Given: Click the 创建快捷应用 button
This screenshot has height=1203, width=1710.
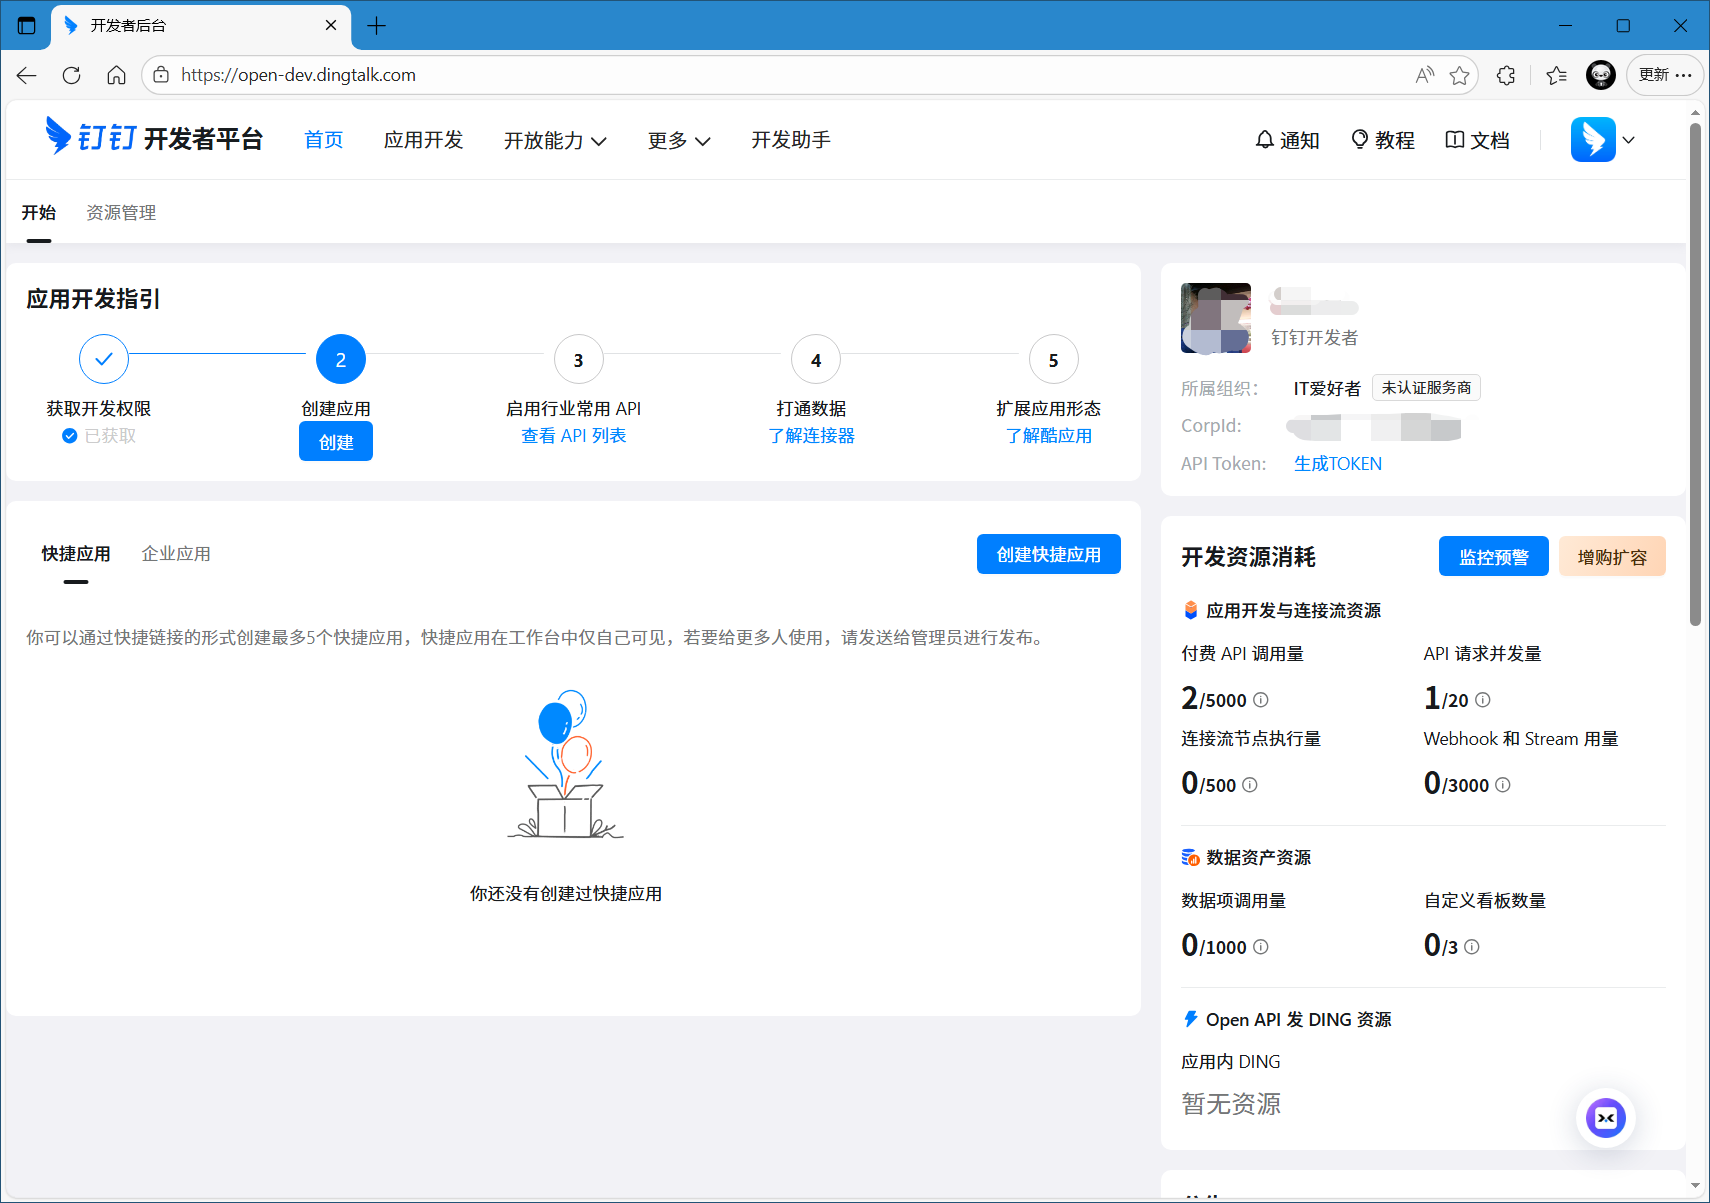Looking at the screenshot, I should coord(1048,554).
